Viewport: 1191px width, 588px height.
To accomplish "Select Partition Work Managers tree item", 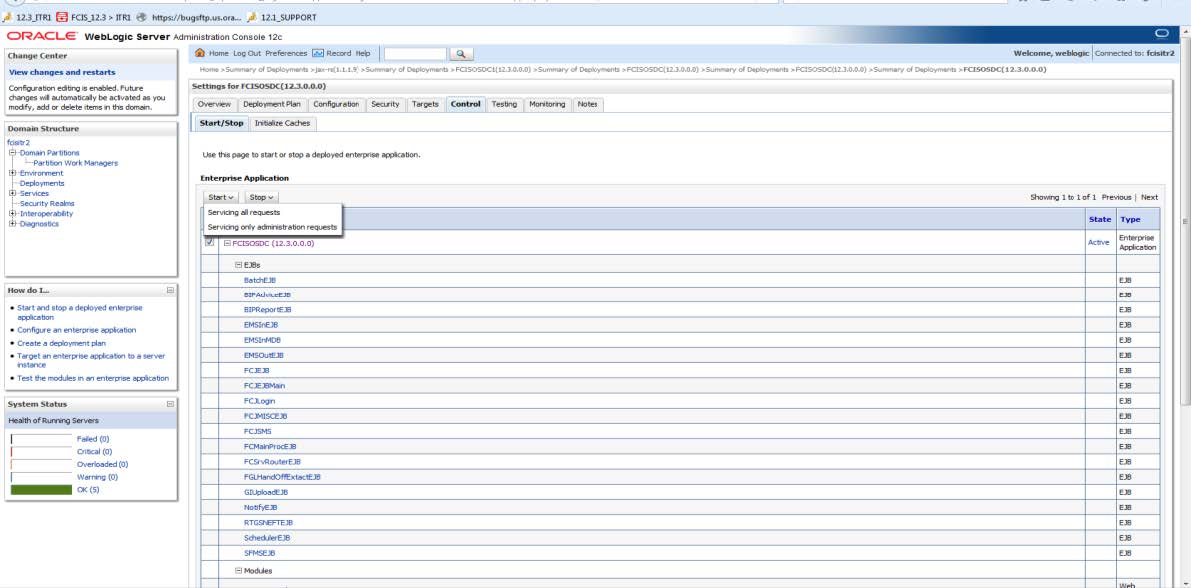I will [76, 163].
